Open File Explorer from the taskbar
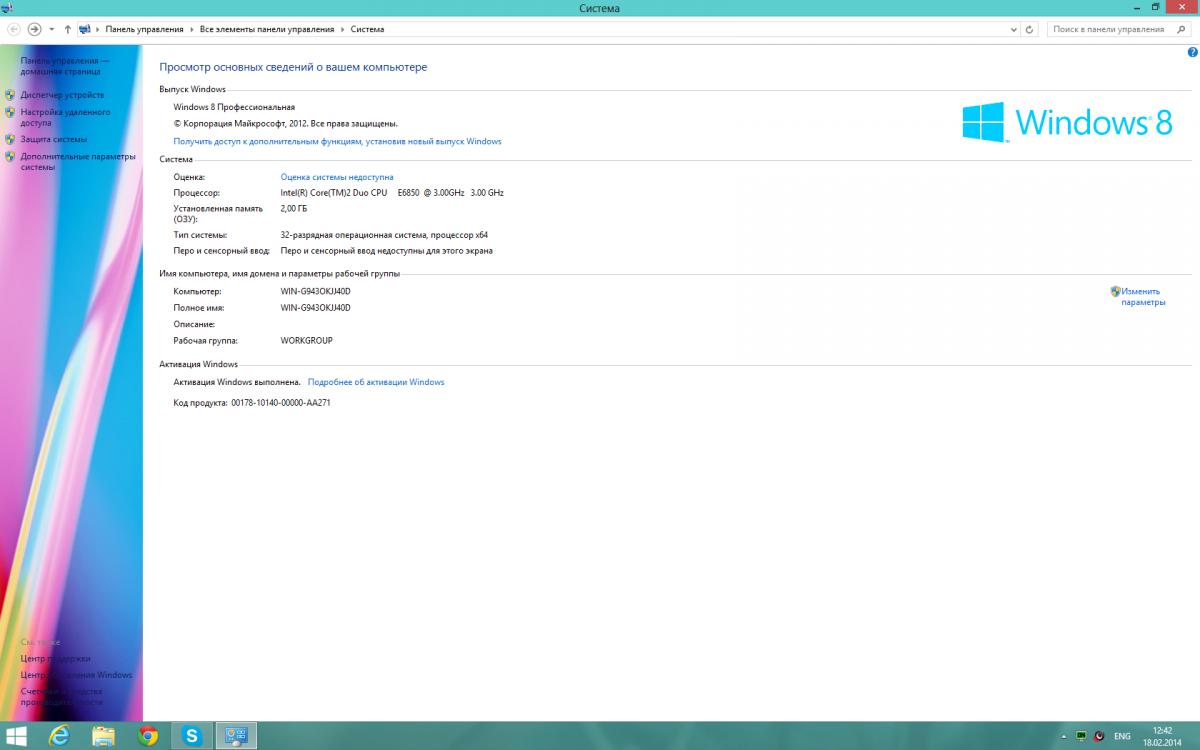This screenshot has width=1200, height=750. (103, 735)
